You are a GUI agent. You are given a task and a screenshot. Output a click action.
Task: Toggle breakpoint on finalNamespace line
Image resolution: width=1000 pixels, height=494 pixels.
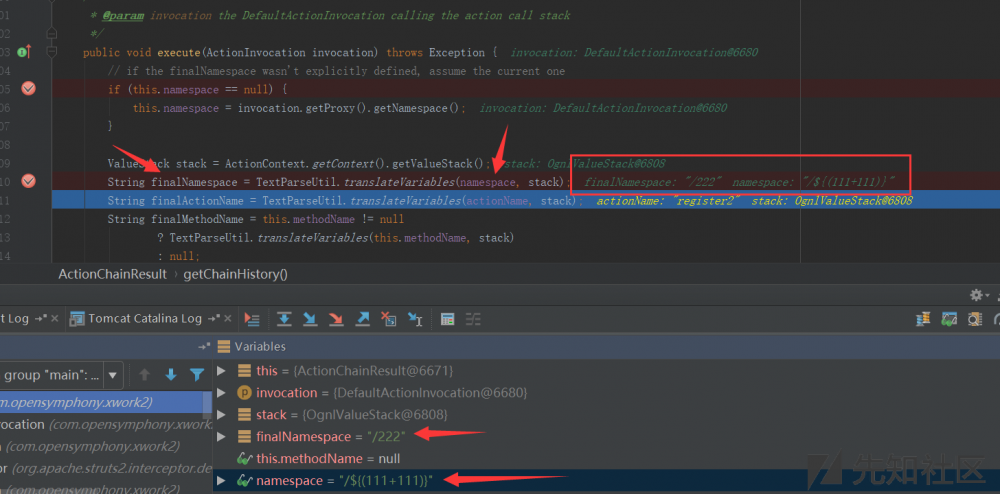pos(28,182)
